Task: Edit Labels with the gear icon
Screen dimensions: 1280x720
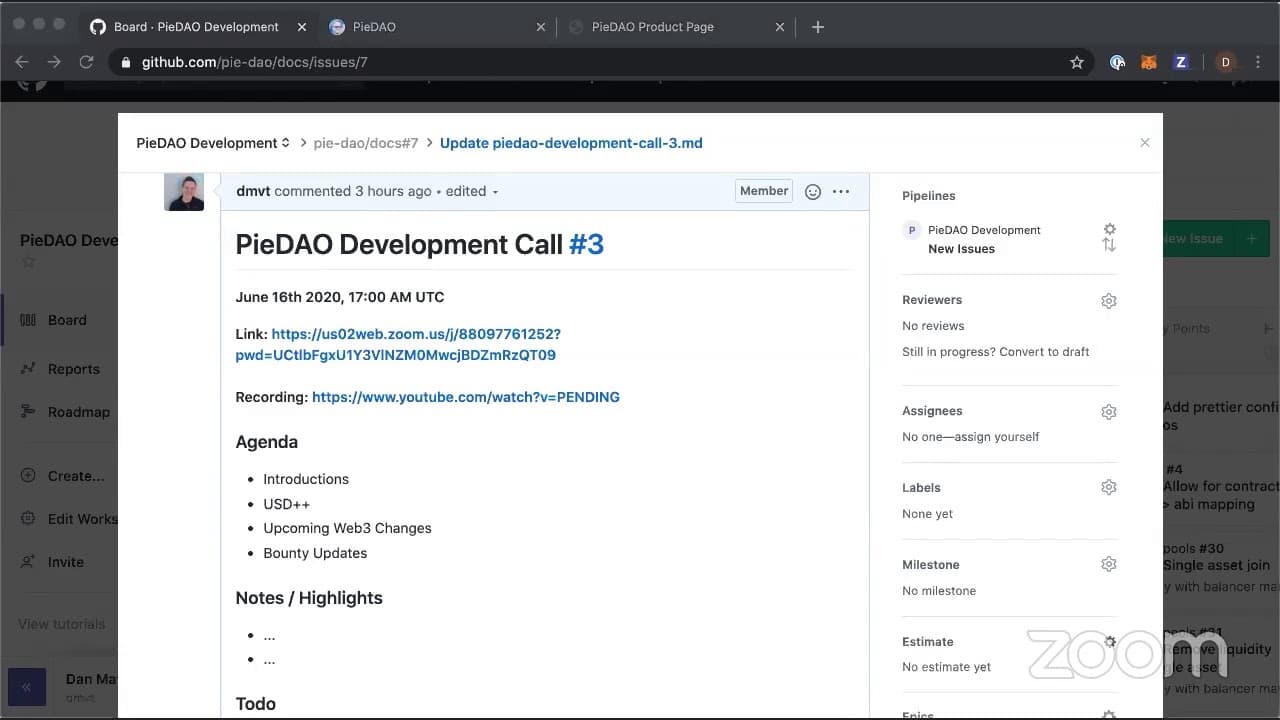Action: tap(1109, 487)
